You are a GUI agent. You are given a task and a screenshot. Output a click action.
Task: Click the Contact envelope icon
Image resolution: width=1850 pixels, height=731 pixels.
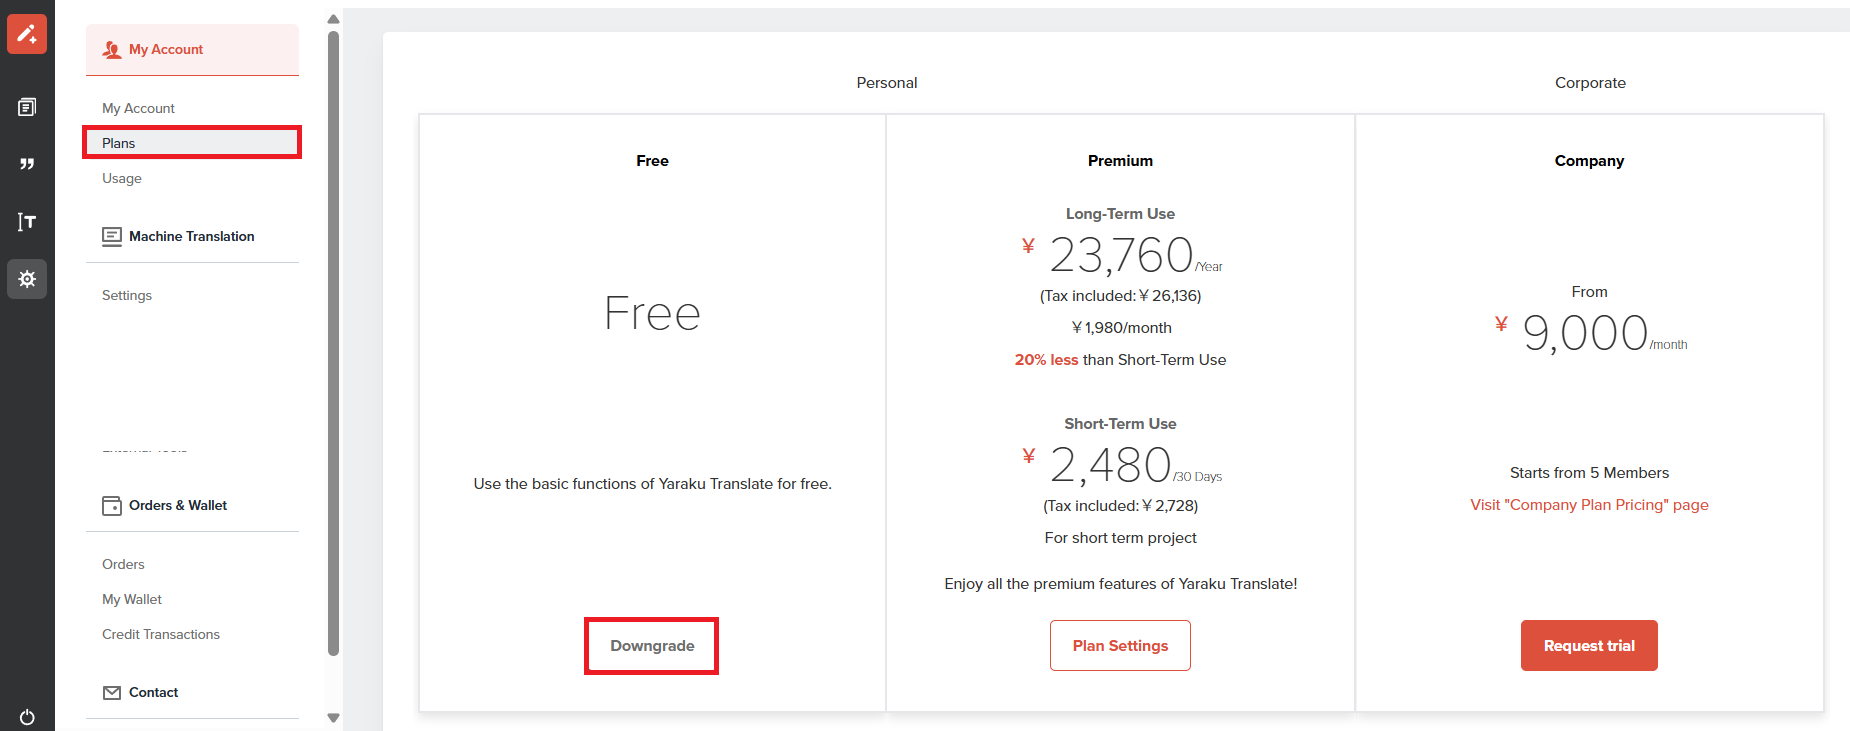tap(112, 693)
